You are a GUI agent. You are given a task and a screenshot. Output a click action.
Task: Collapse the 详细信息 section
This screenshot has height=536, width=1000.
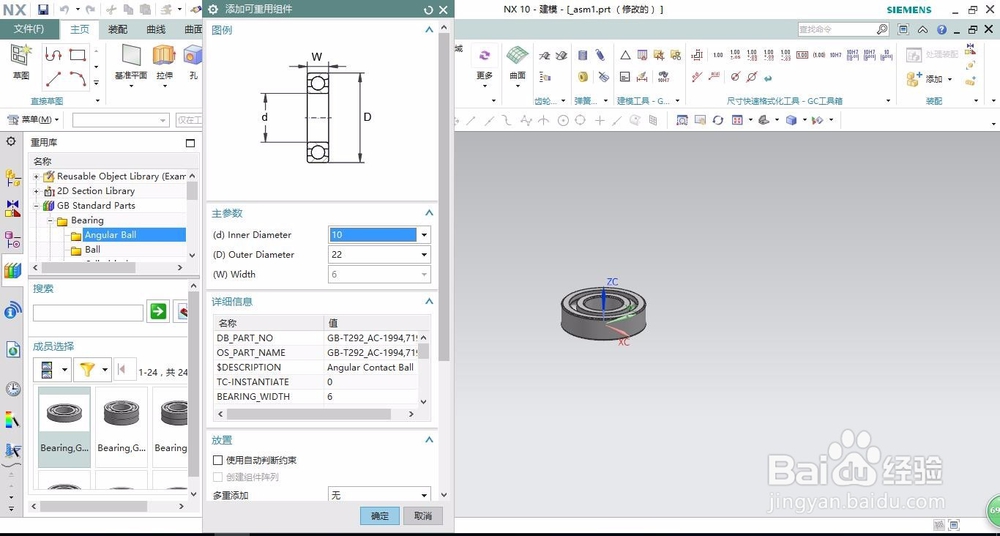pos(429,301)
